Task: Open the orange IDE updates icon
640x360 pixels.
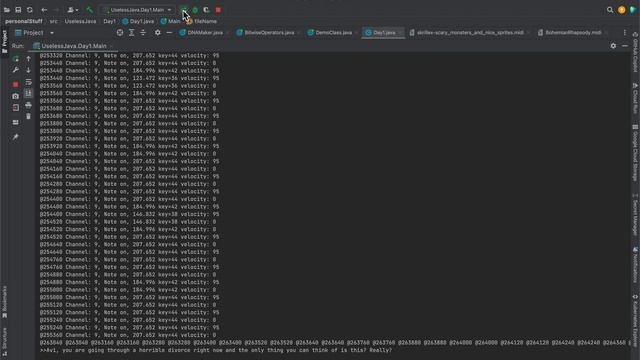Action: point(622,10)
